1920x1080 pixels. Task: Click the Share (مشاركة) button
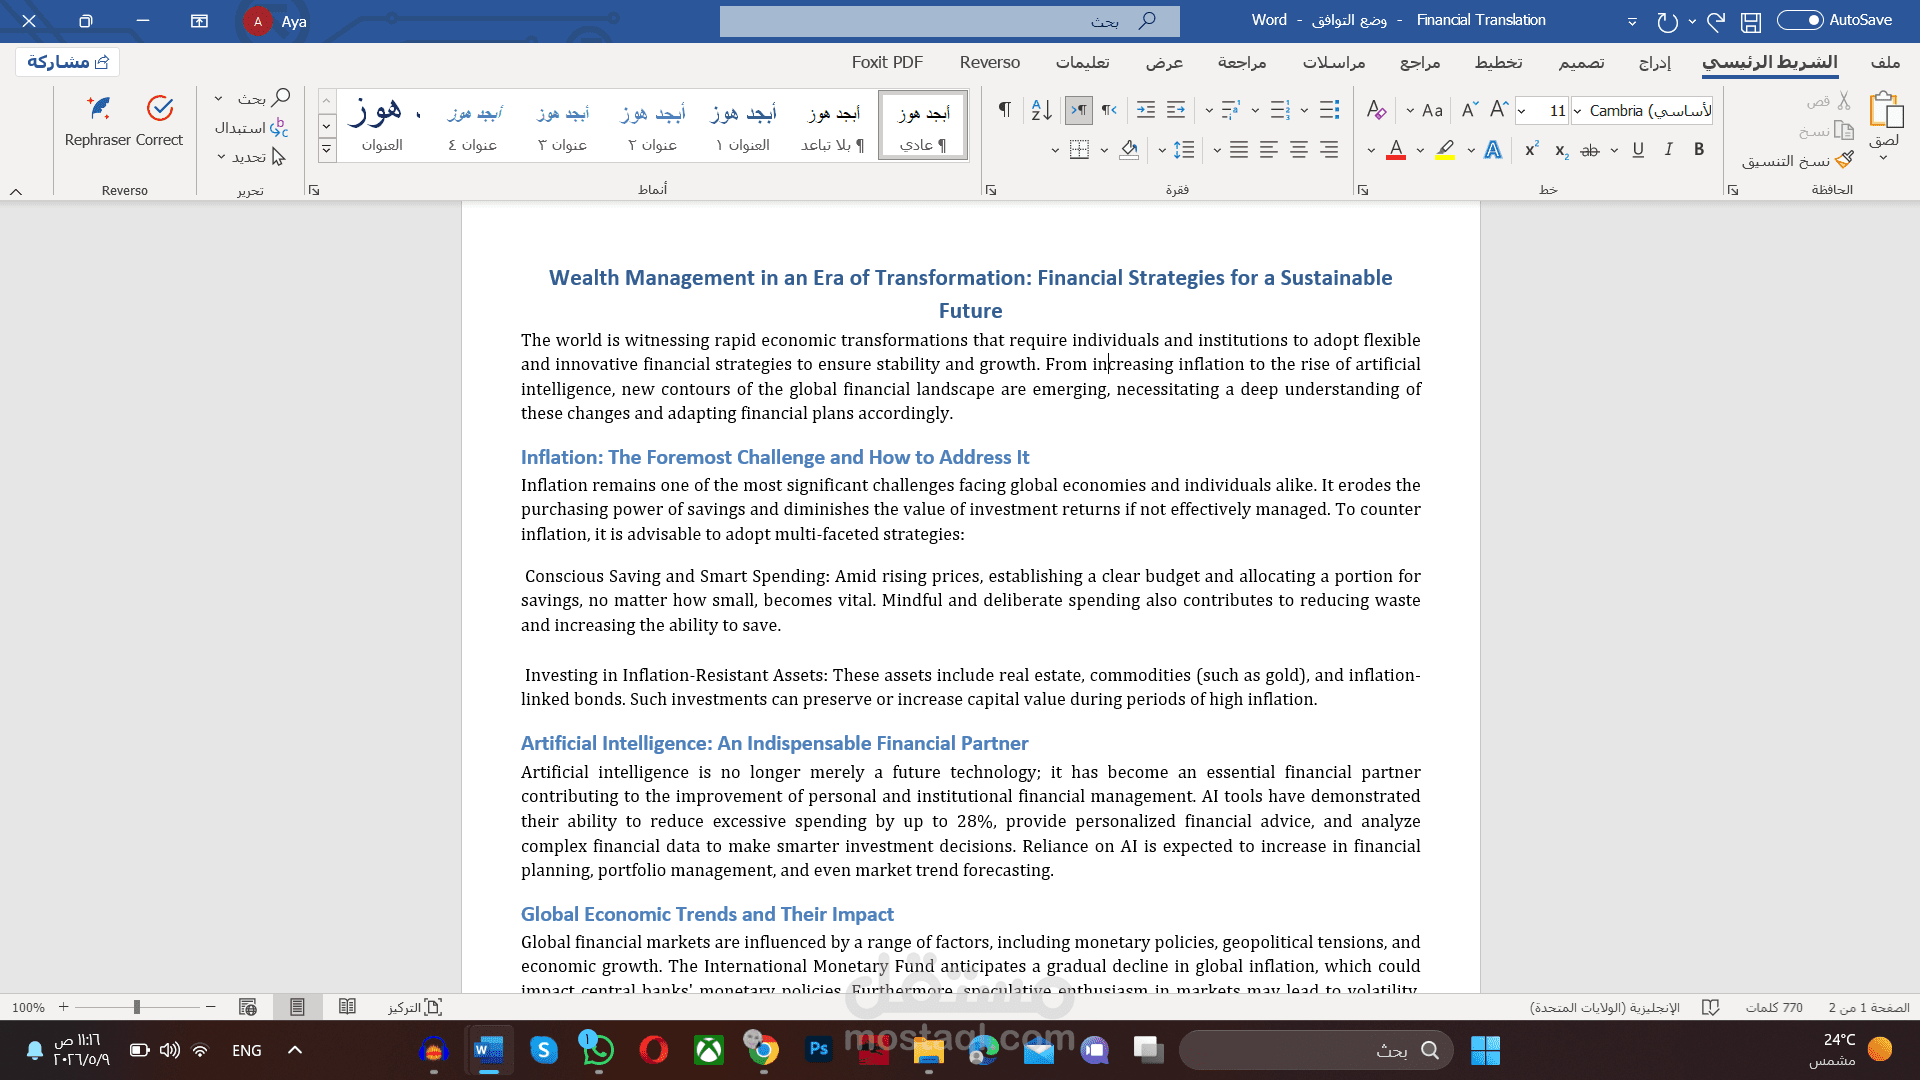pyautogui.click(x=68, y=62)
